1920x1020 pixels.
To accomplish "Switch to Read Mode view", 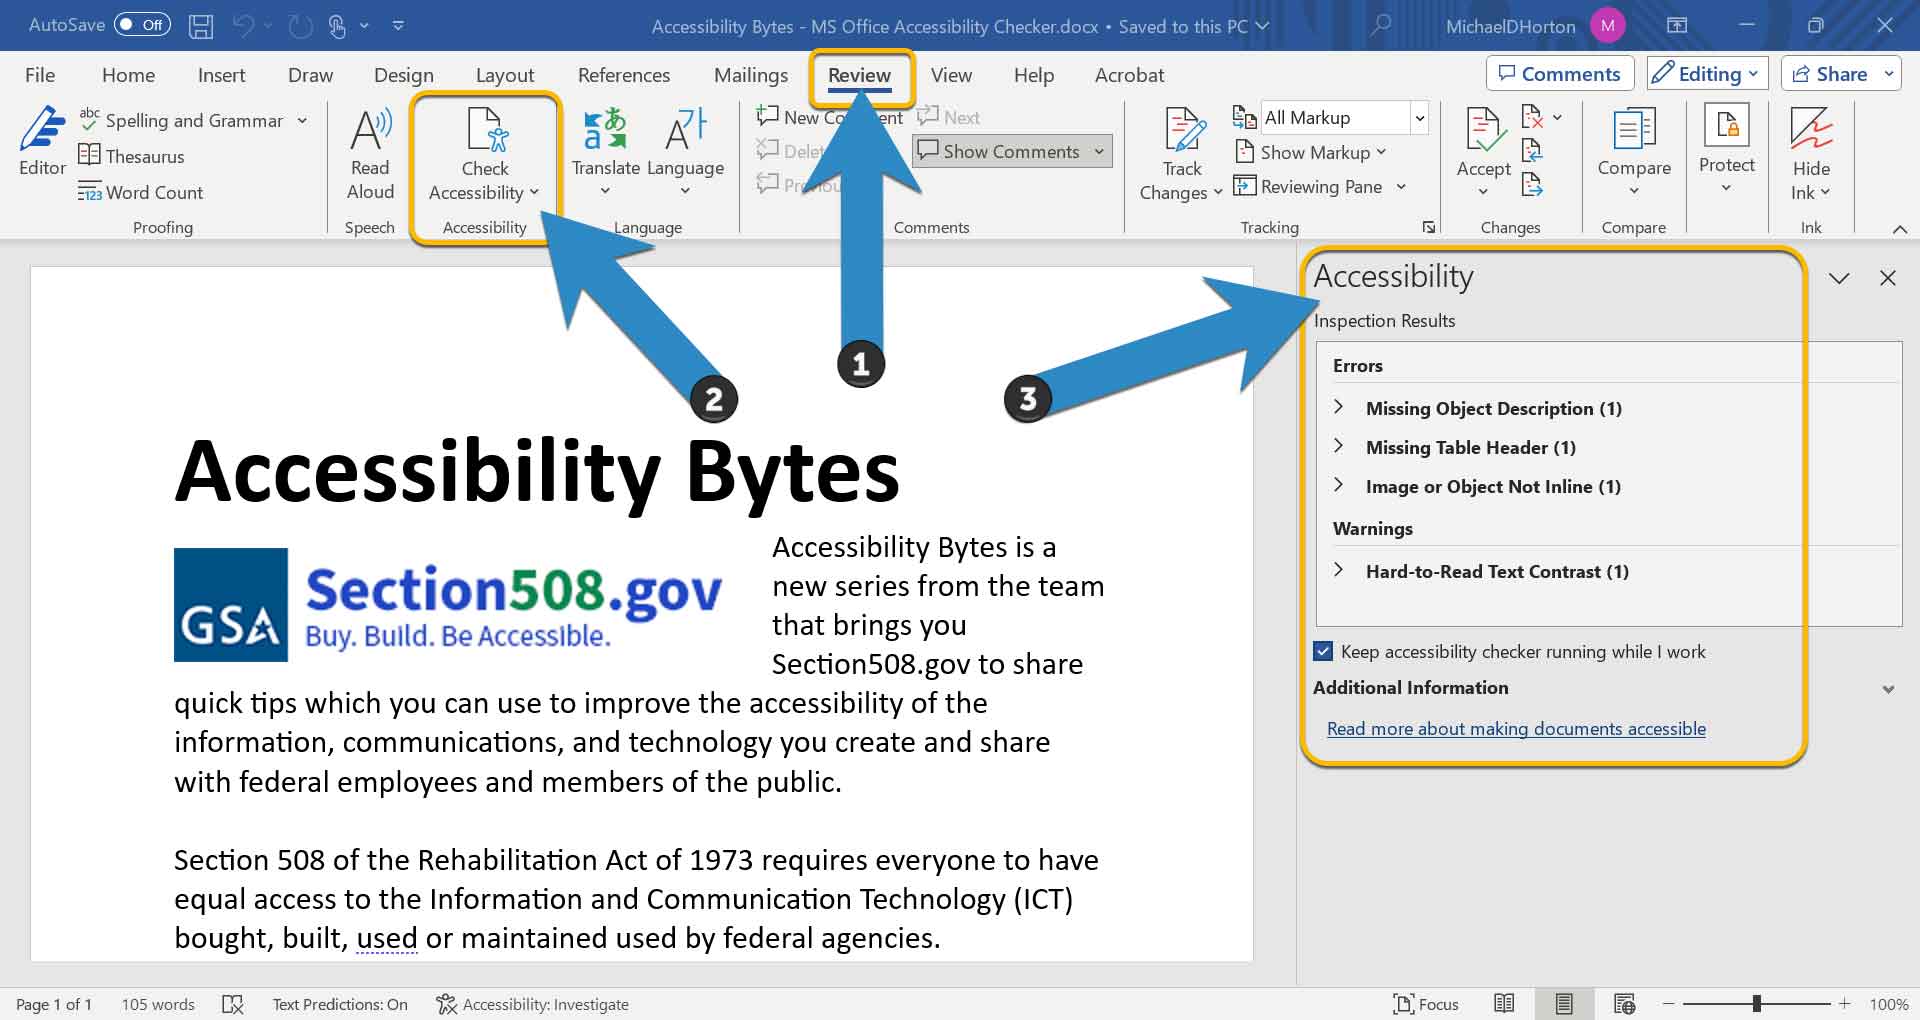I will pos(1504,1003).
